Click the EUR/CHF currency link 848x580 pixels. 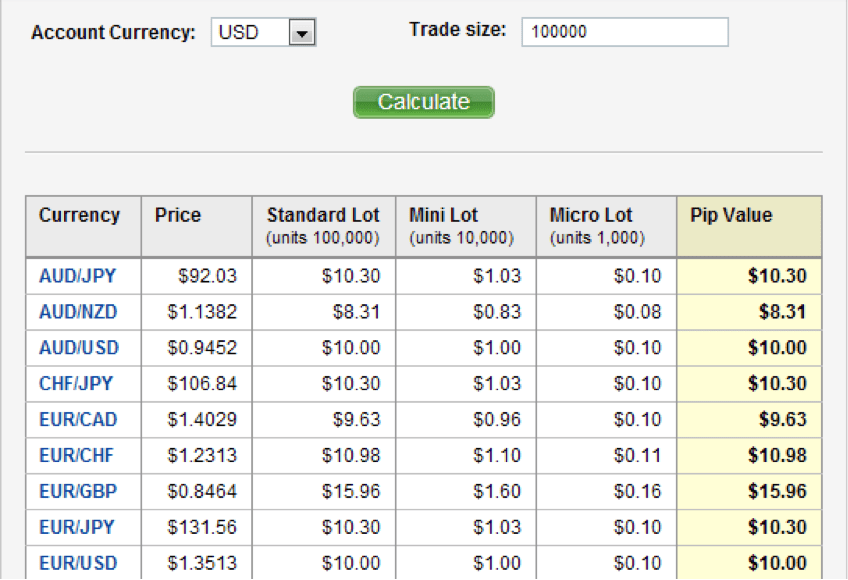[77, 456]
